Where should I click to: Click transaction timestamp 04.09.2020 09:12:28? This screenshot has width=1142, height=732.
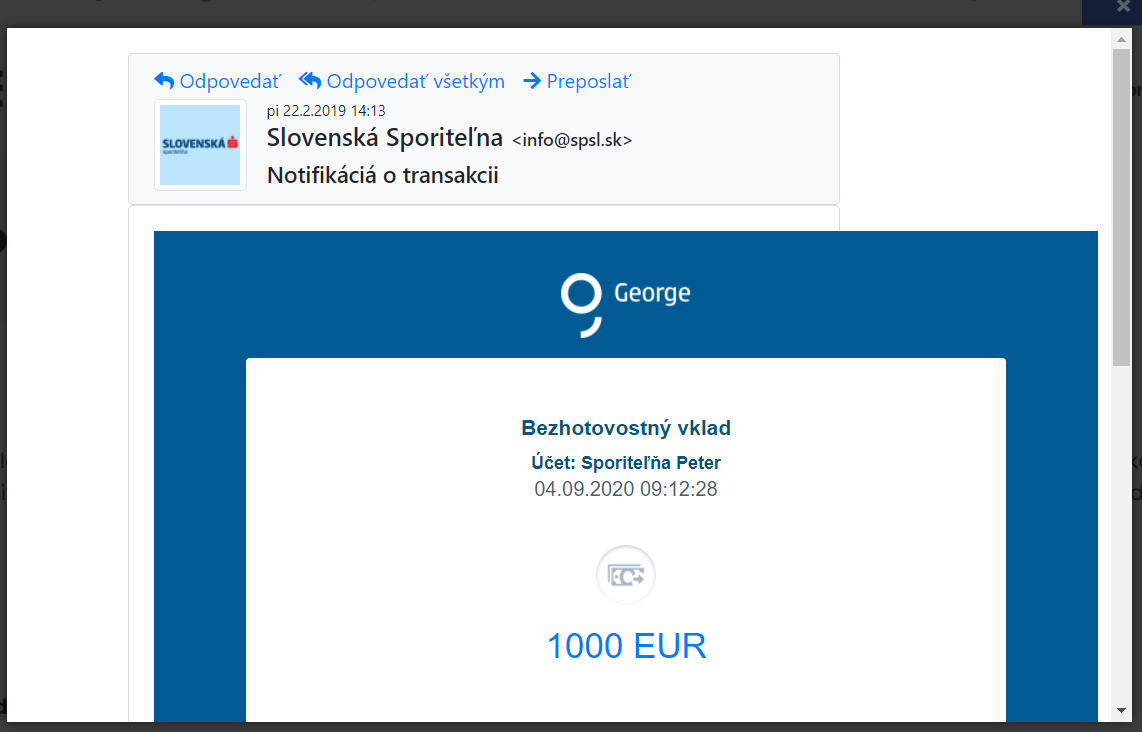click(x=626, y=489)
